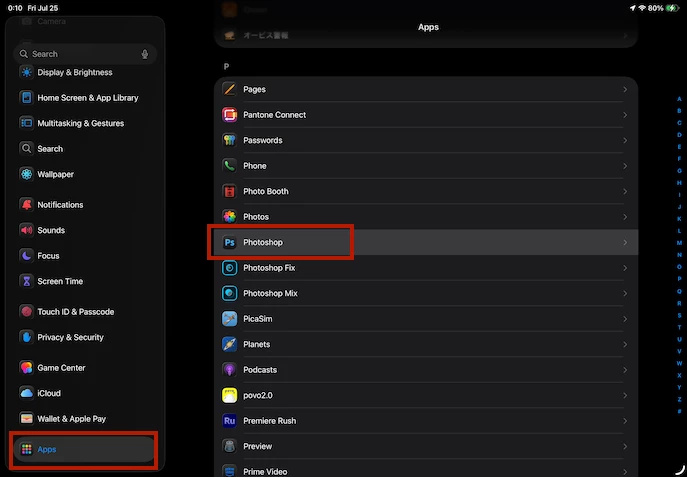Image resolution: width=687 pixels, height=477 pixels.
Task: Jump to letter A in the index
Action: coord(680,99)
